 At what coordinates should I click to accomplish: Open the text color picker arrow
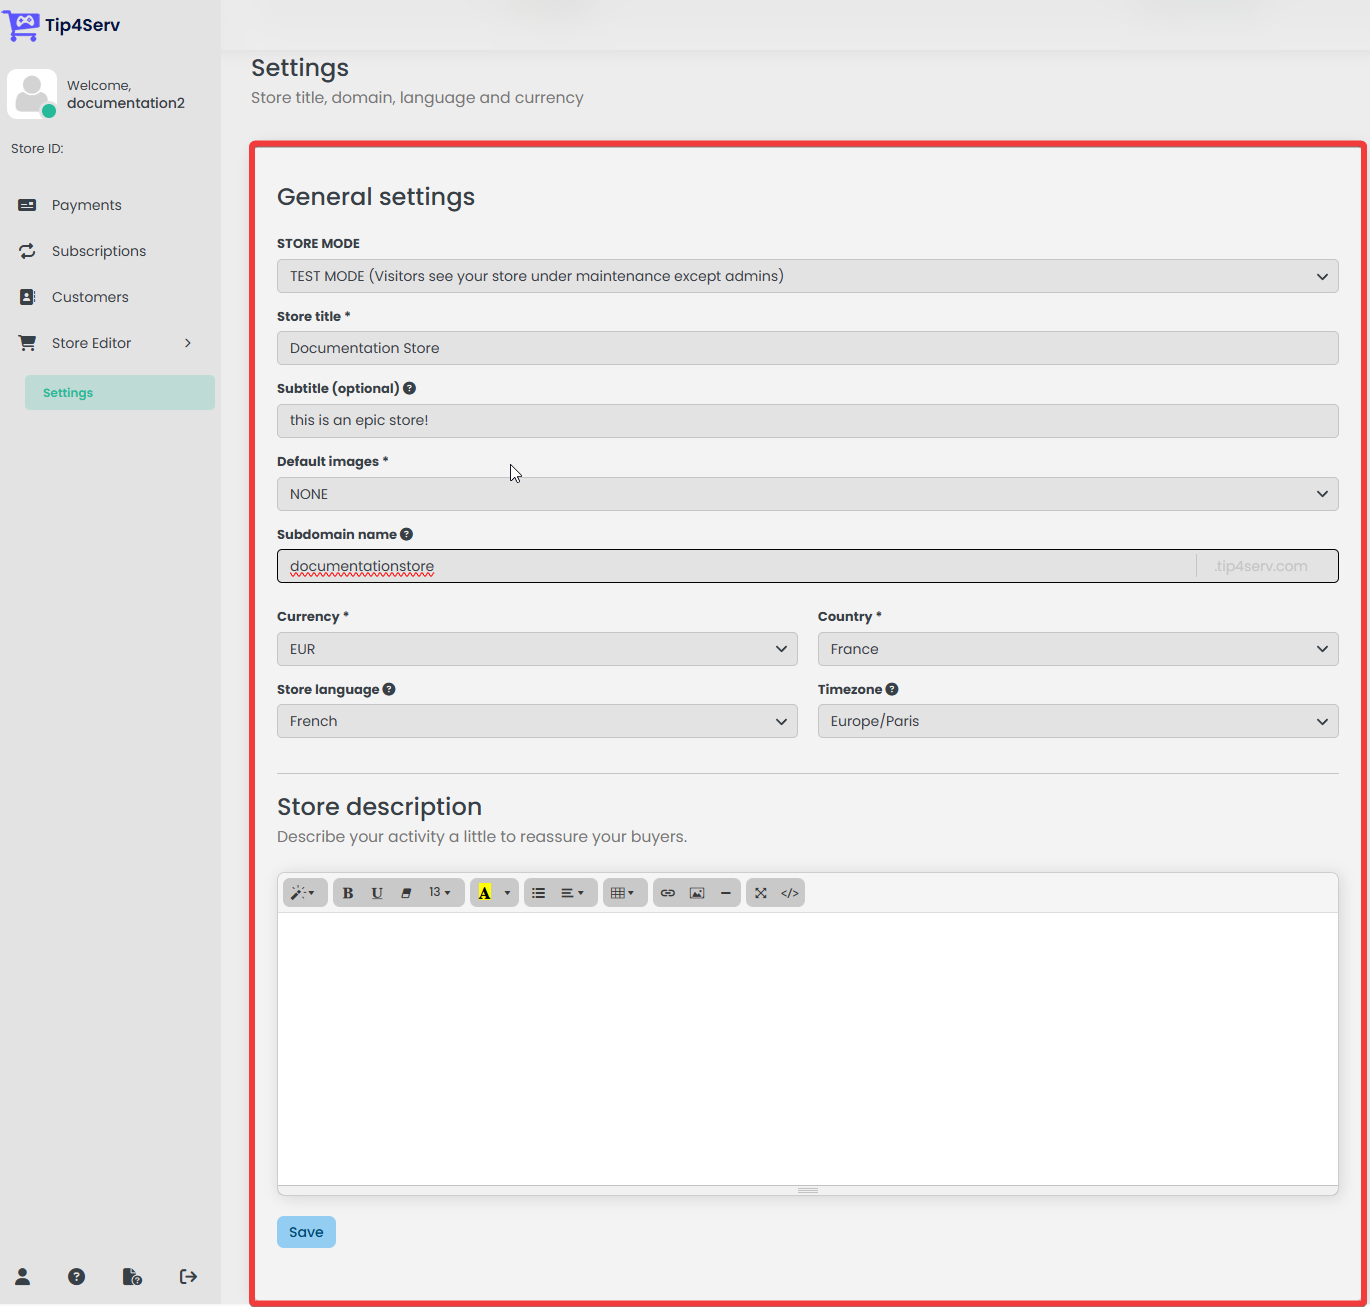pos(508,893)
